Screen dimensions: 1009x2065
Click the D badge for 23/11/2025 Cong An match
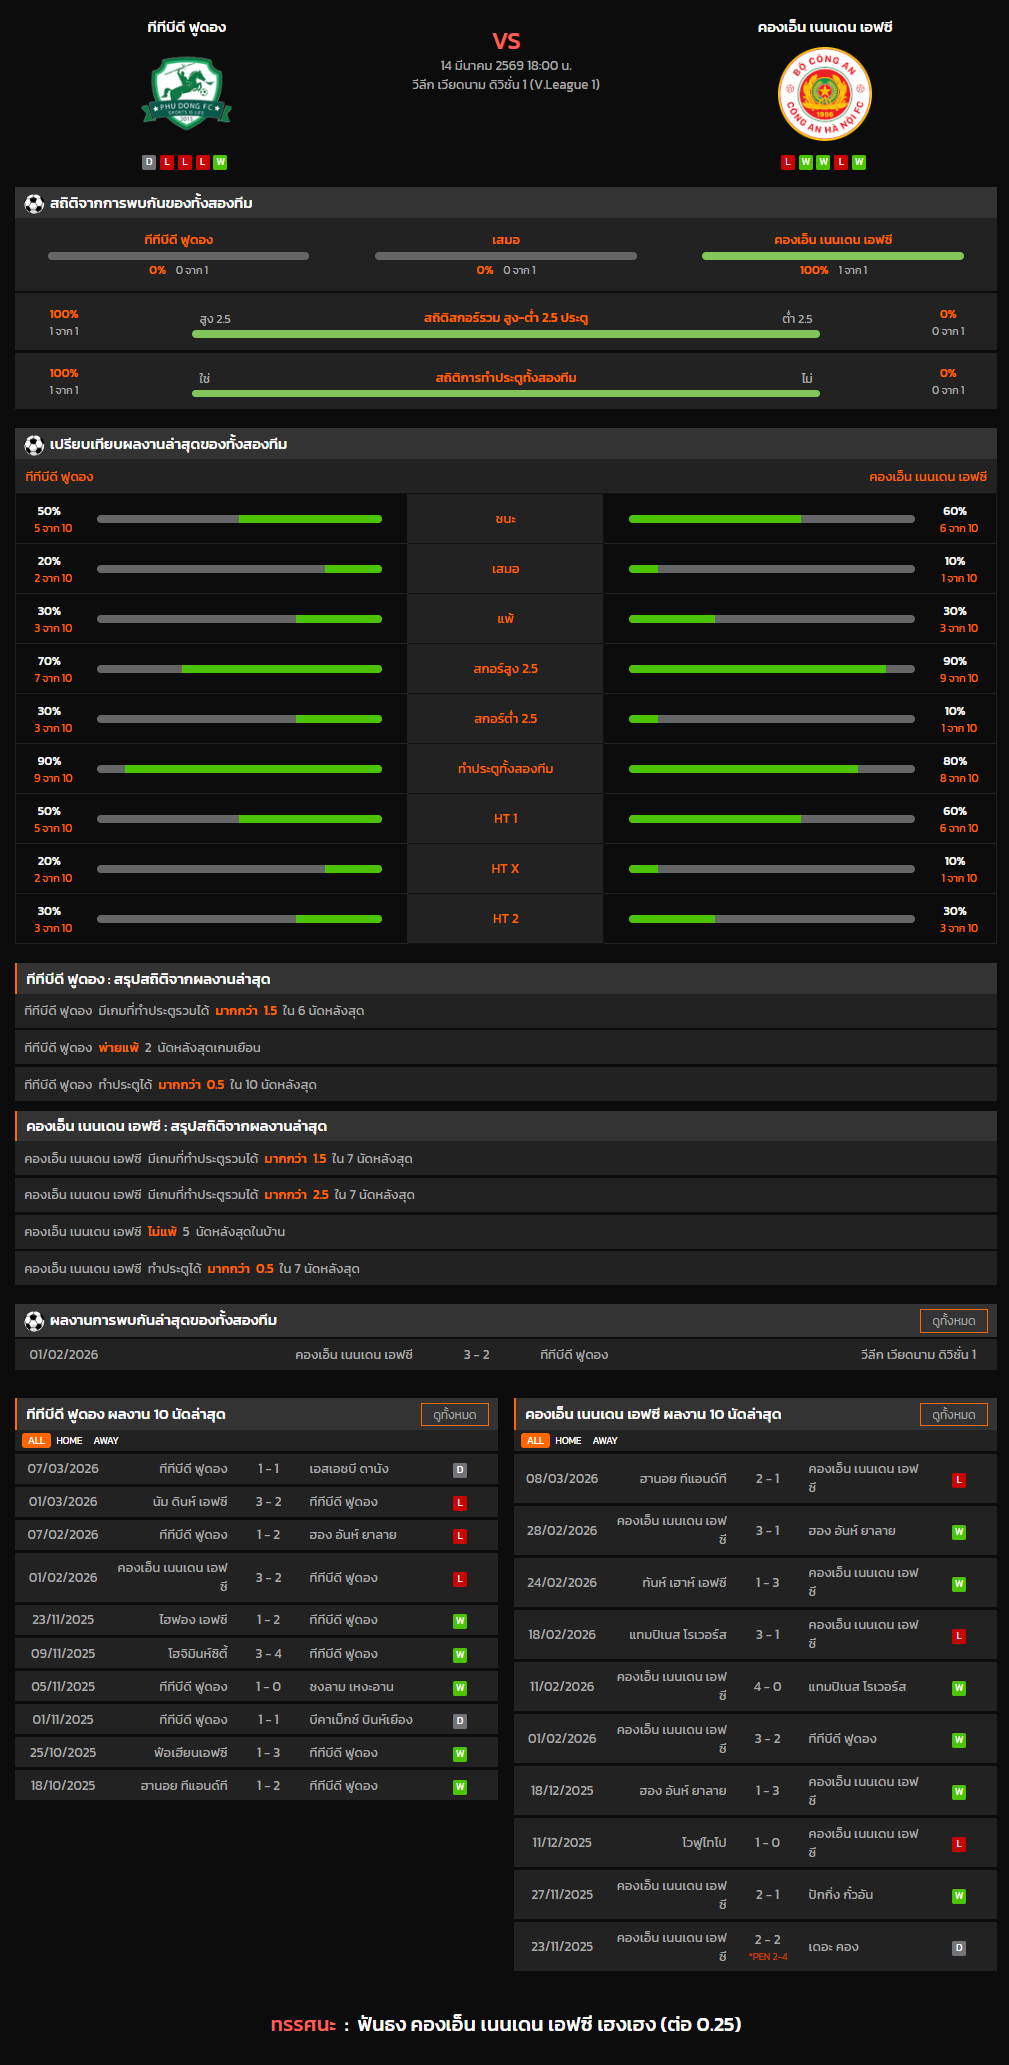click(x=958, y=1947)
